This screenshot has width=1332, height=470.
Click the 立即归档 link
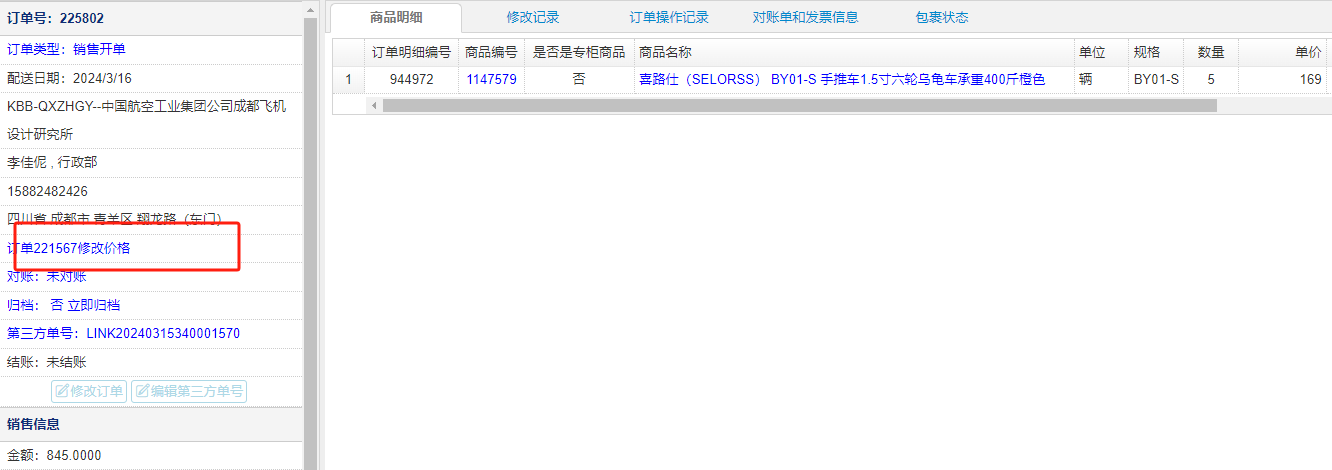(x=93, y=305)
